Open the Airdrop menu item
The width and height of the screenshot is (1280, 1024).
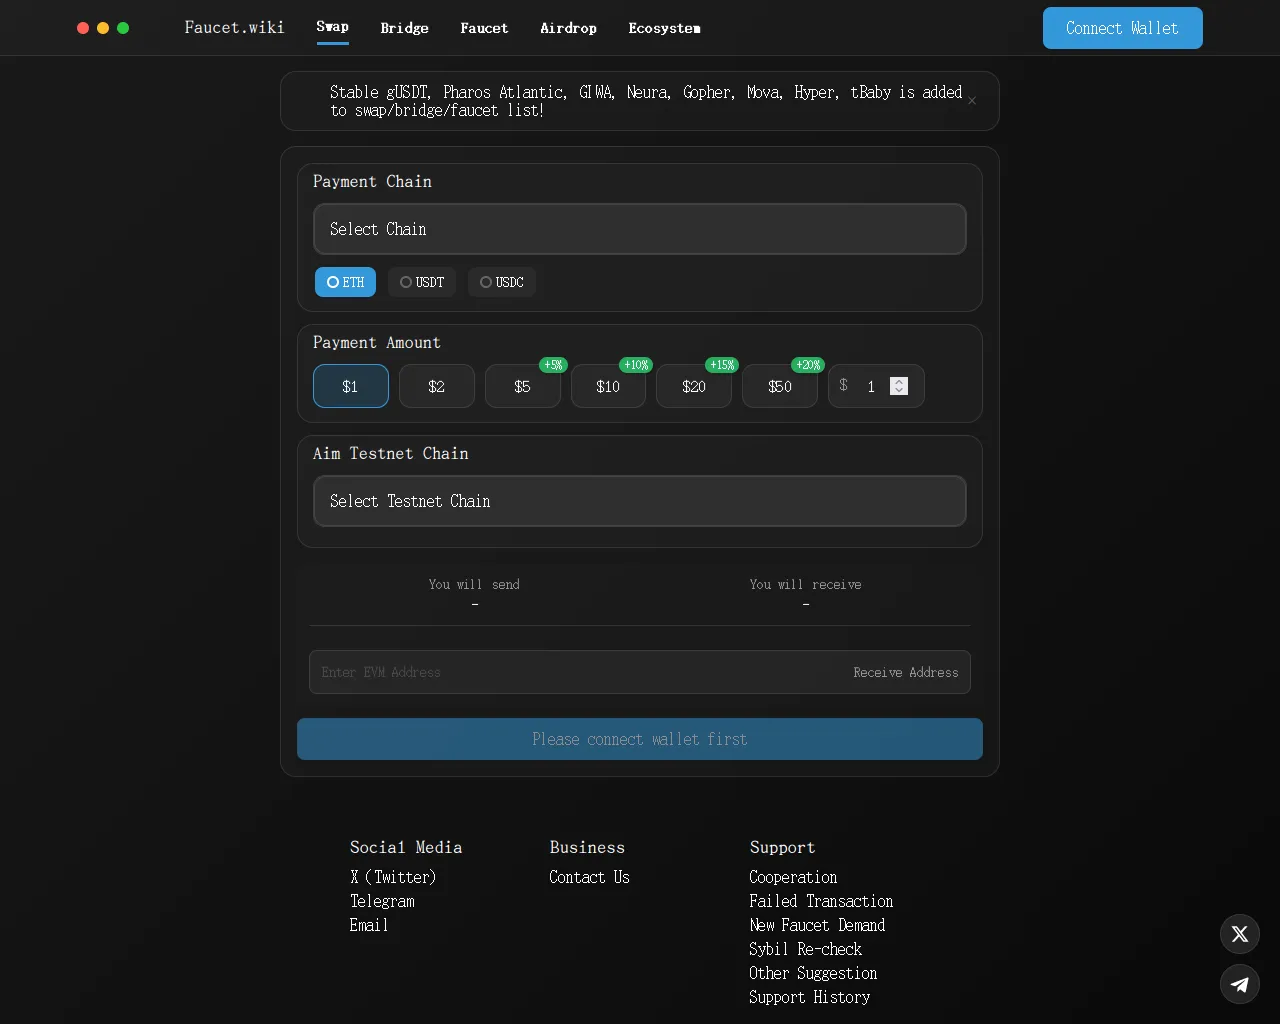[568, 28]
